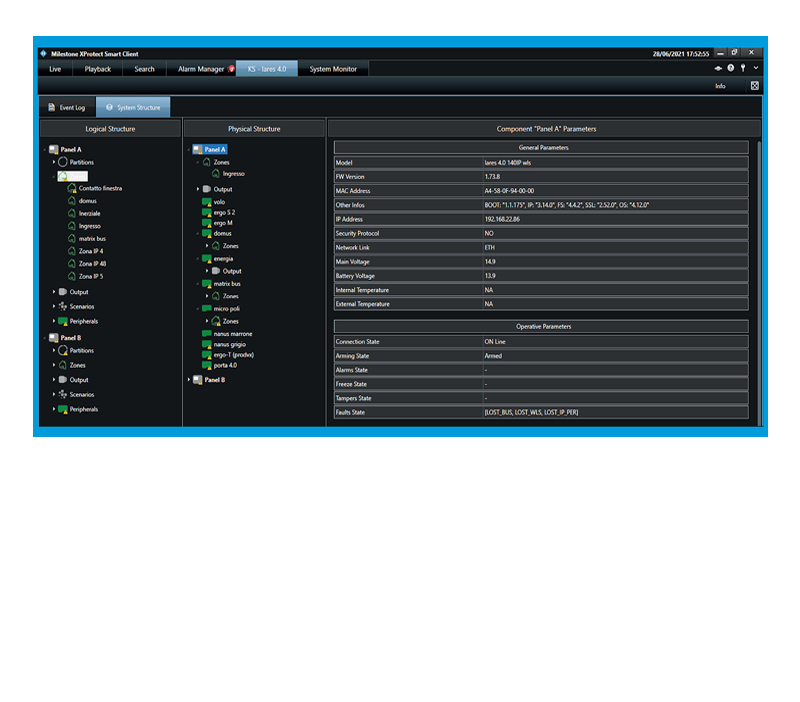Select Zona IP 5 in the tree

91,277
